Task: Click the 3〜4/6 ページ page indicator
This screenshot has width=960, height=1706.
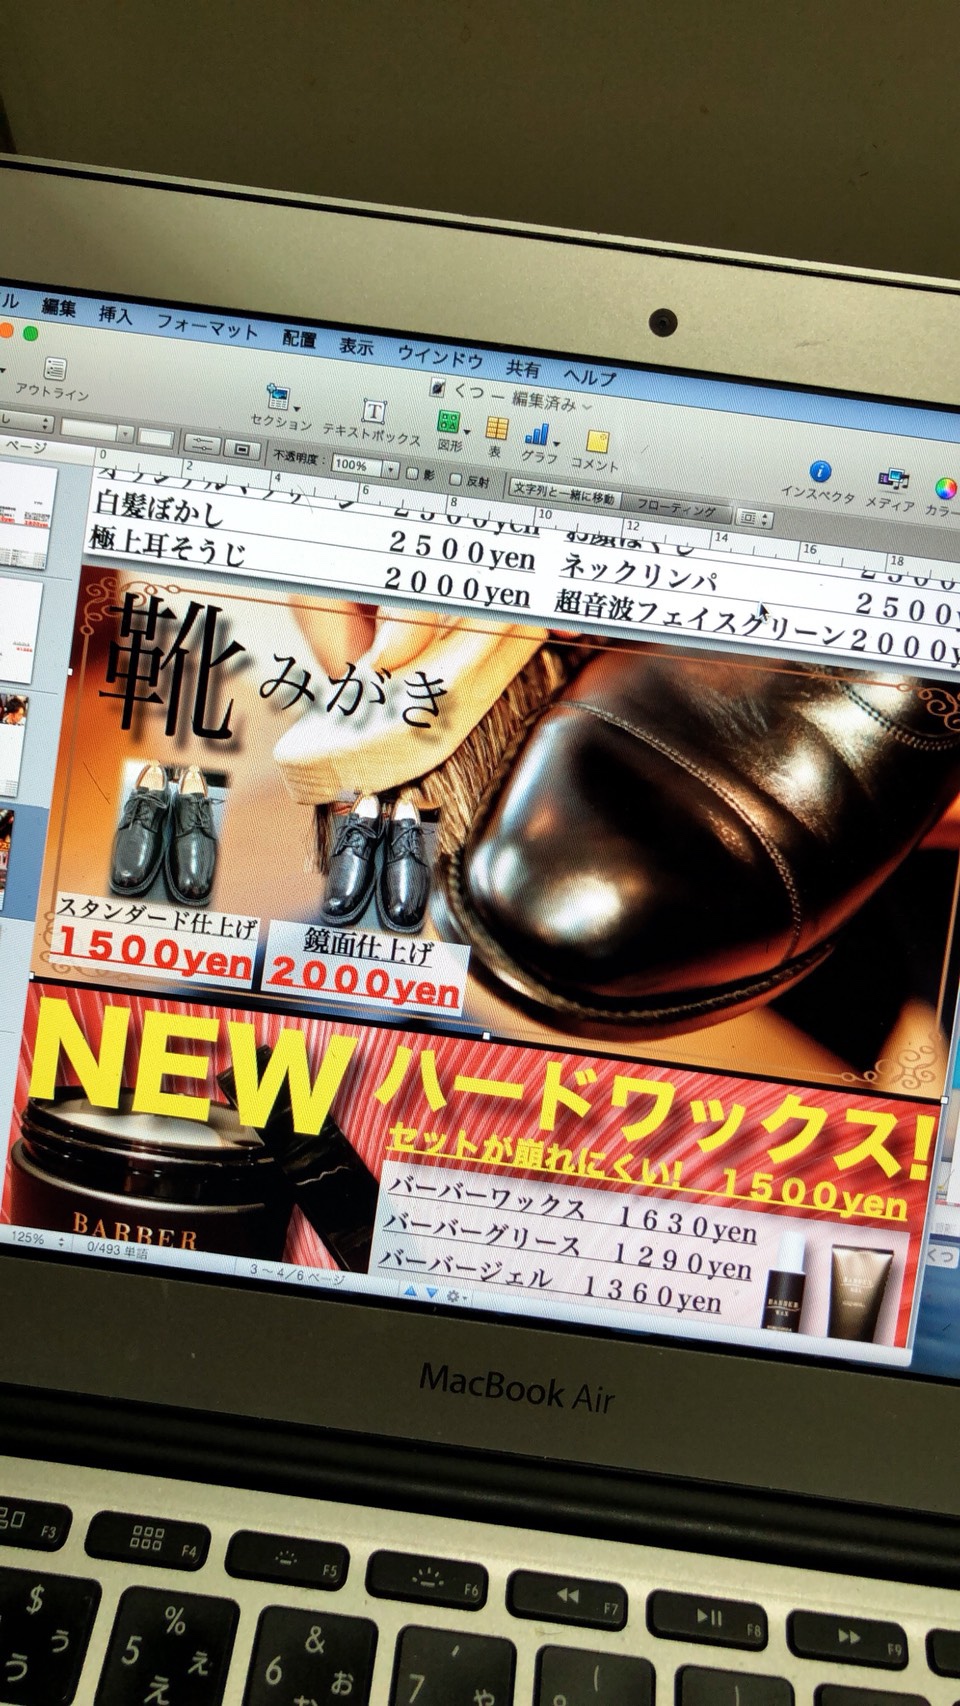Action: [297, 1274]
